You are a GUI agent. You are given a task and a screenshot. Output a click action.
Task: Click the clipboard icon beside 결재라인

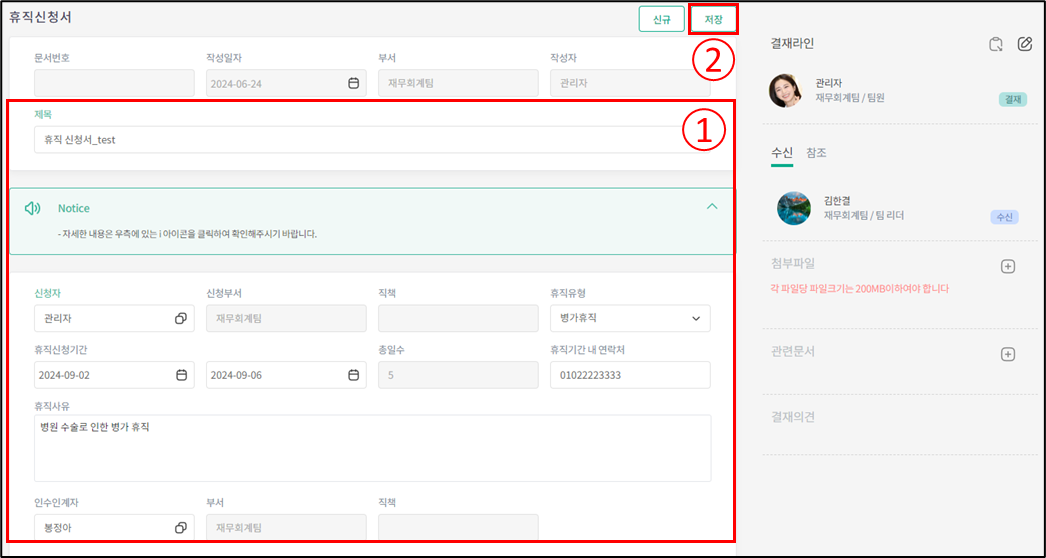(995, 44)
